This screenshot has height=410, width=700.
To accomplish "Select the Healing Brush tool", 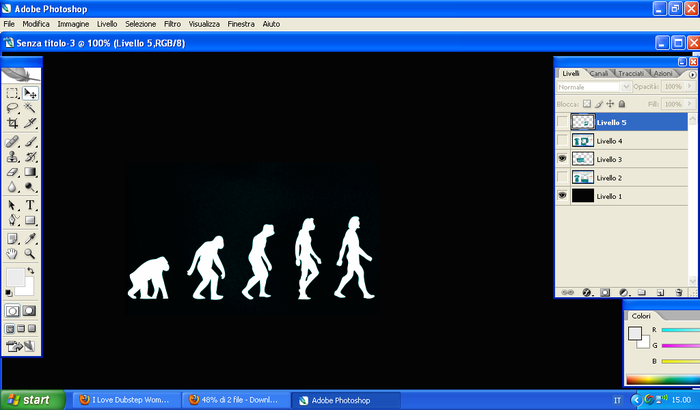I will pyautogui.click(x=12, y=142).
